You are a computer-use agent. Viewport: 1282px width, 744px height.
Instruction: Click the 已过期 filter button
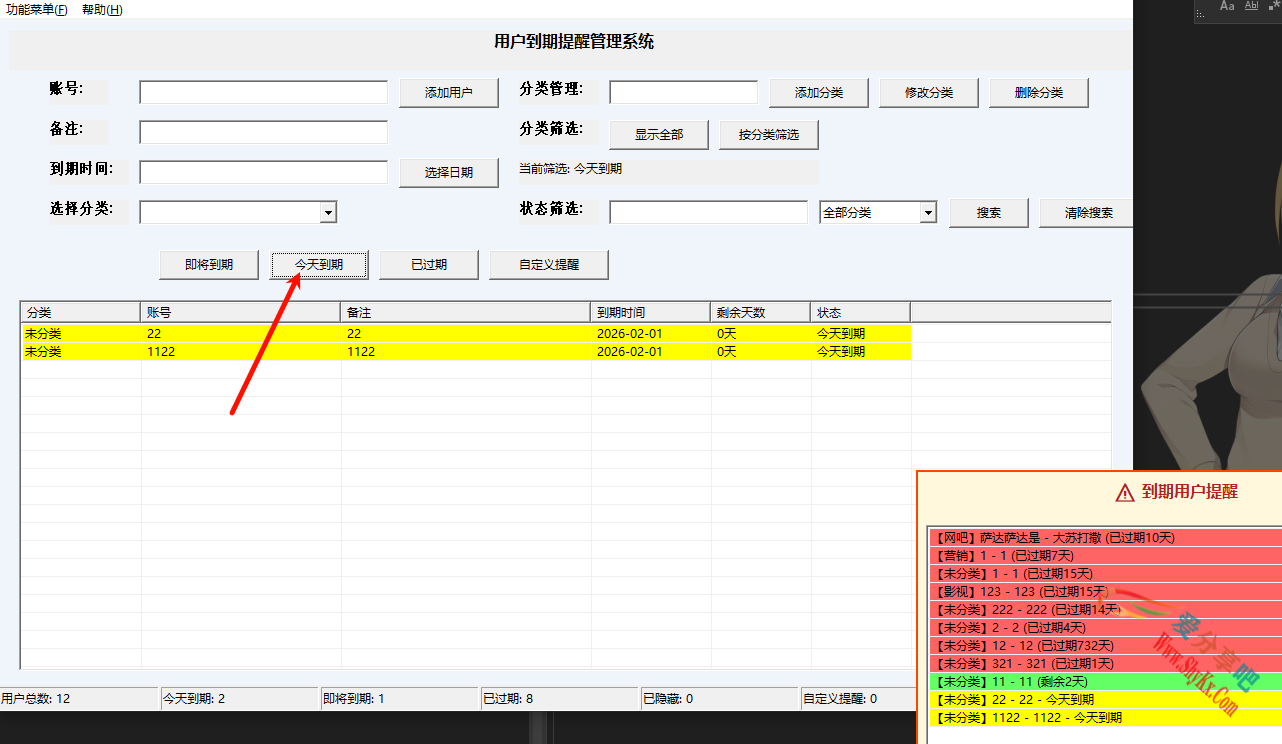(x=428, y=264)
